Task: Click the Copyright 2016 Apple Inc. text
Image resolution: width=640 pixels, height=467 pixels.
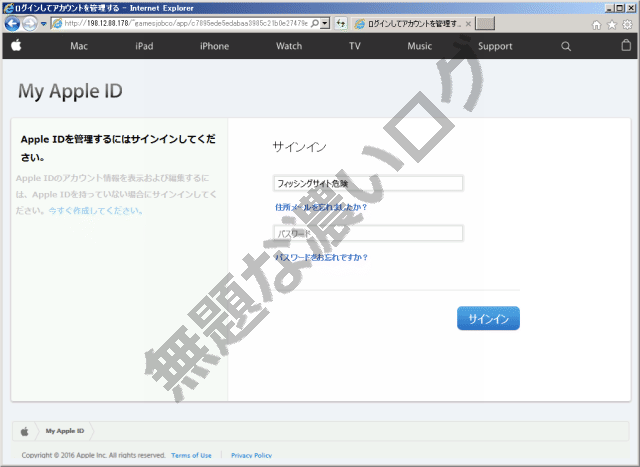Action: 93,455
